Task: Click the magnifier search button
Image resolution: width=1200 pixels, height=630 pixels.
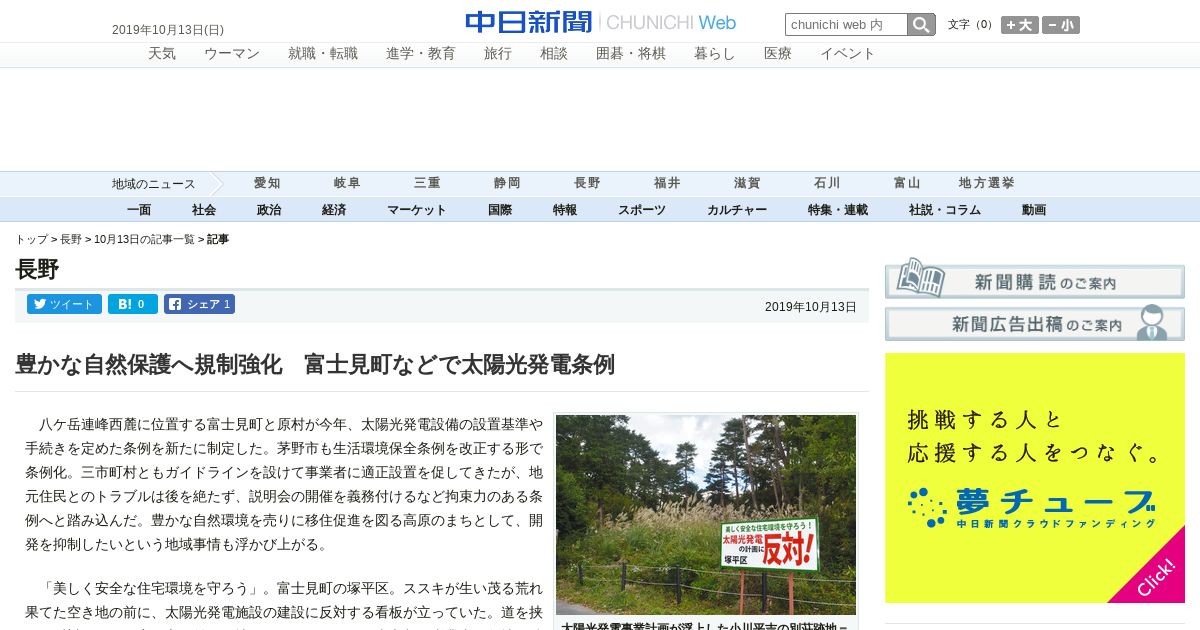Action: tap(921, 24)
